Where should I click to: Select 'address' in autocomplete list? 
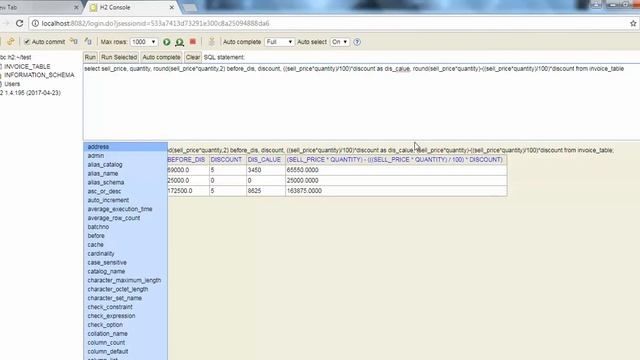[x=126, y=147]
